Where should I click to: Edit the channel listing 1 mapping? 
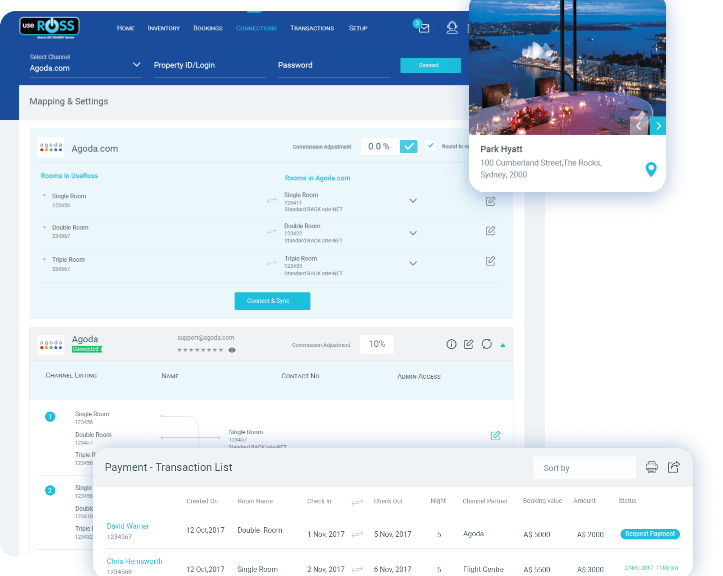495,435
